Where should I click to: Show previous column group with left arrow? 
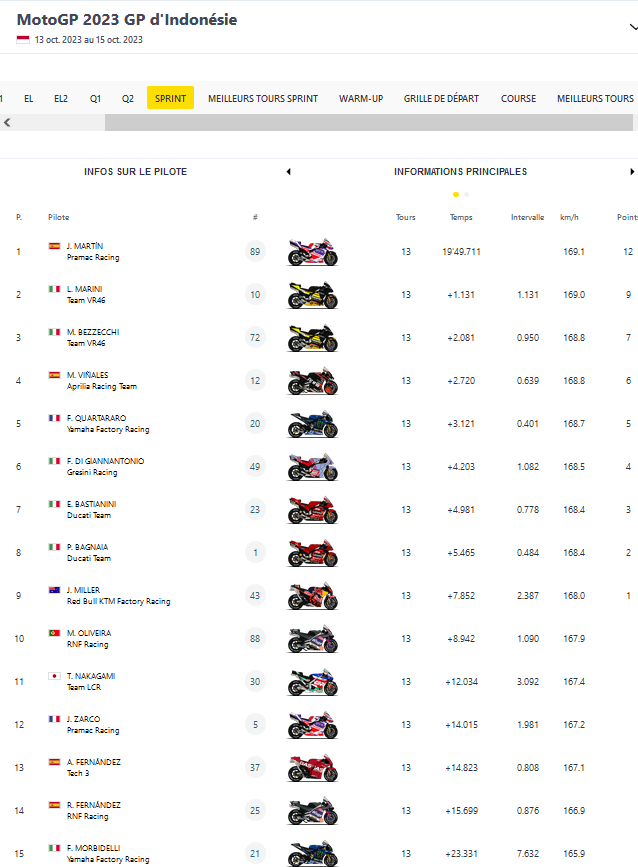click(x=289, y=172)
